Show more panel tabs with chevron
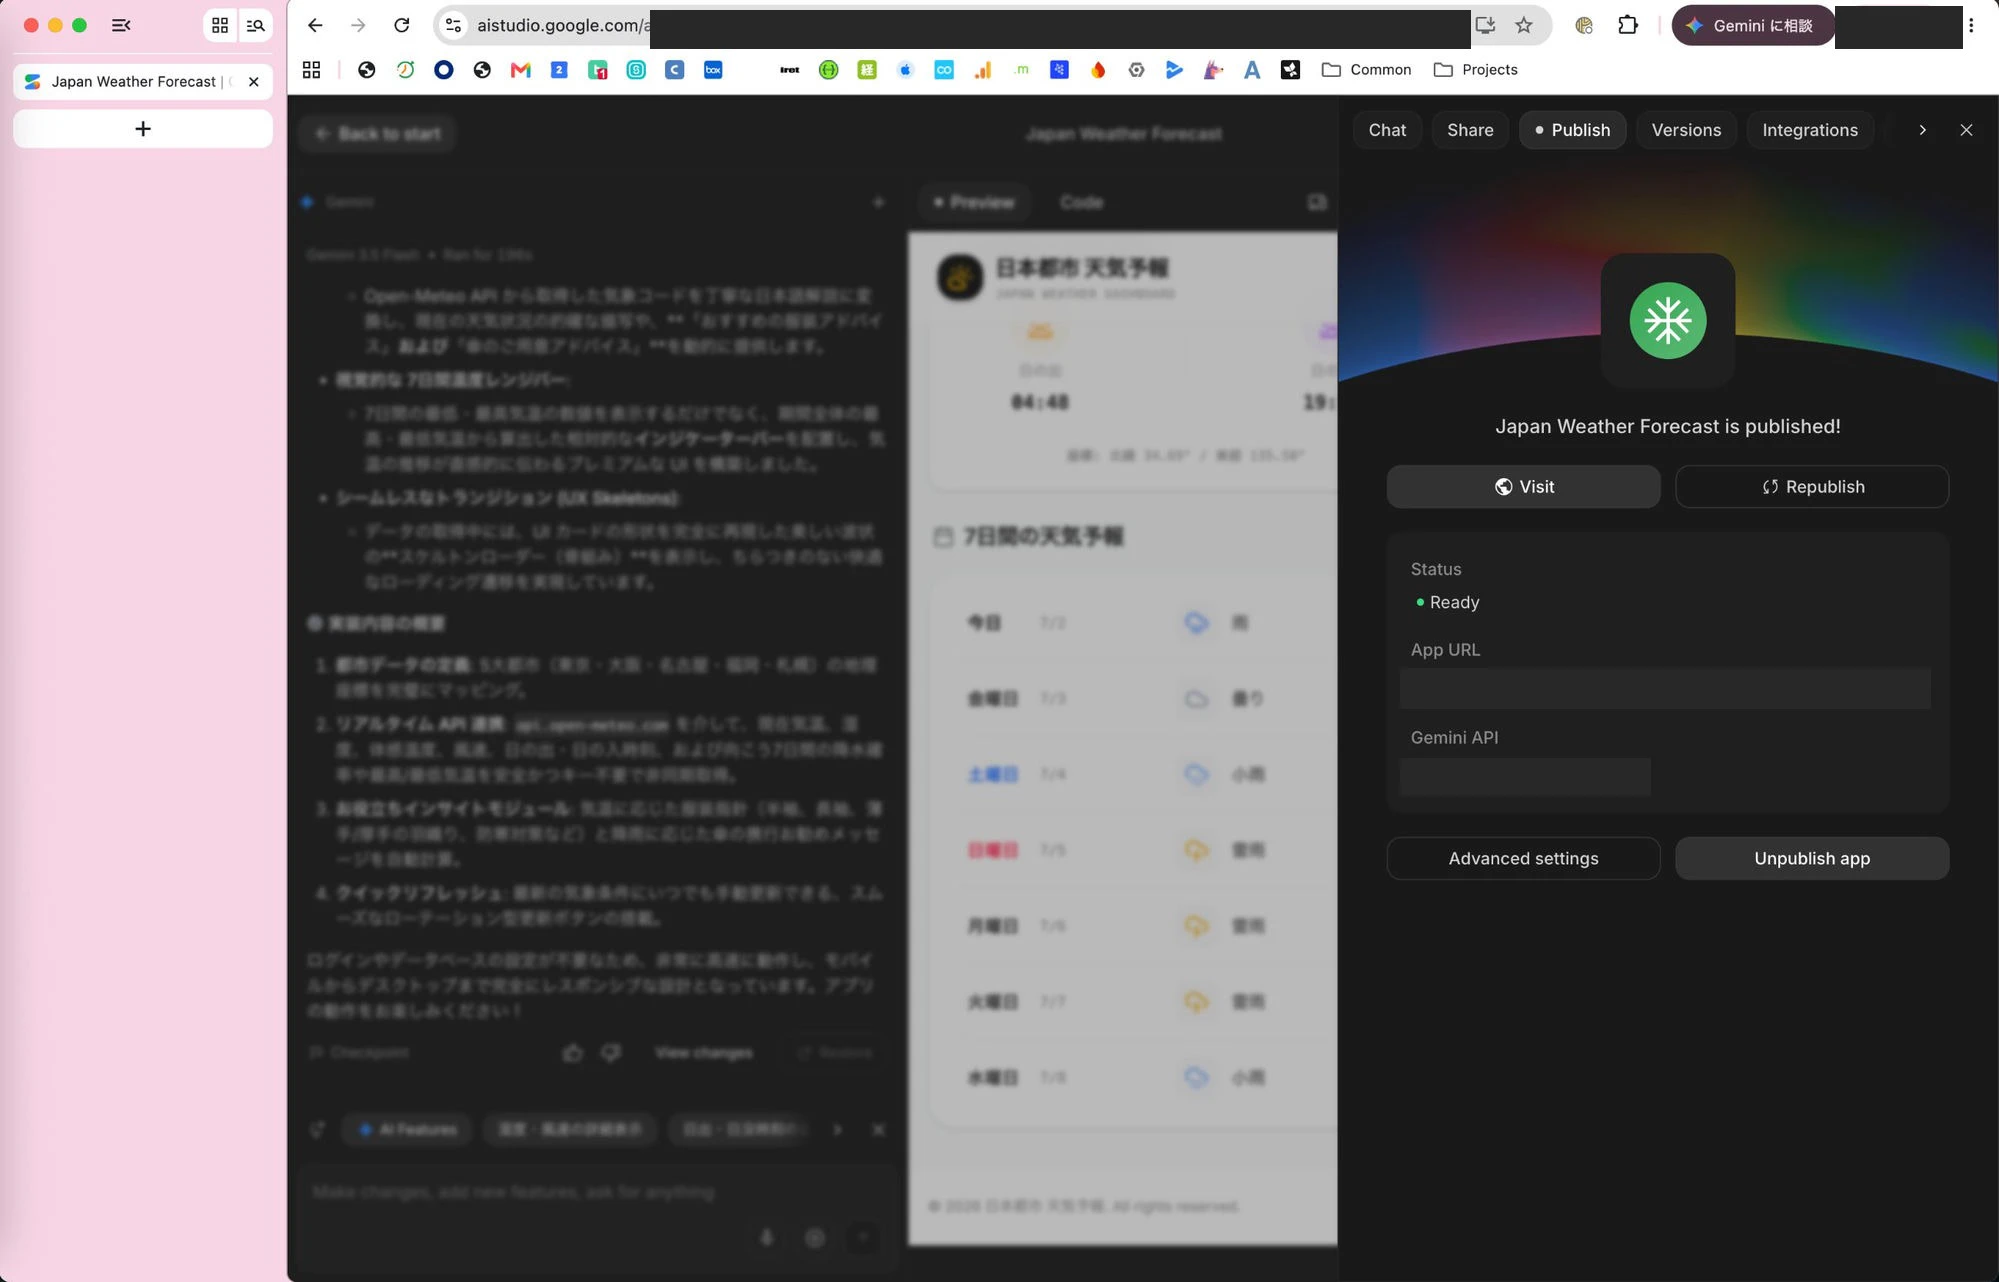 tap(1922, 130)
